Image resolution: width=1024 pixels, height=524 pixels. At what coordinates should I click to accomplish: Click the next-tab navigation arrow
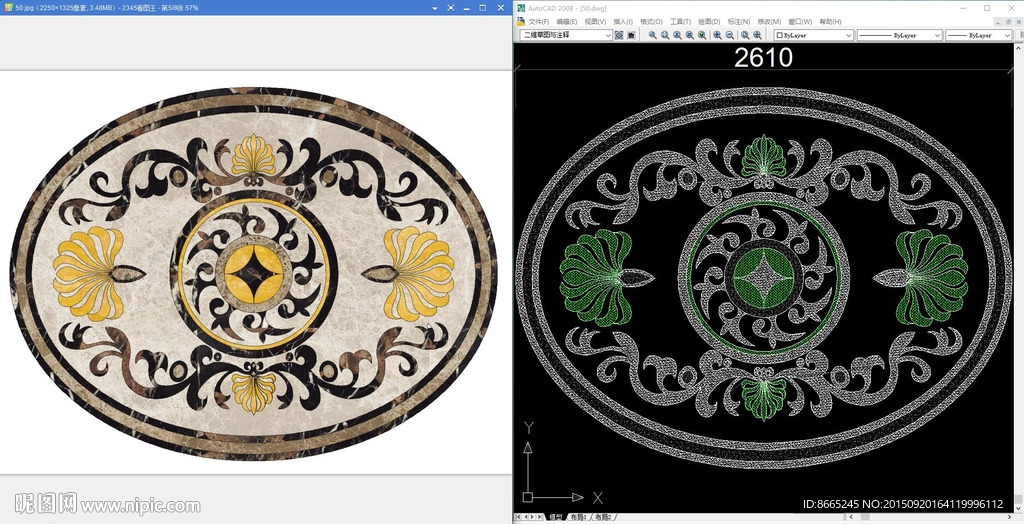[x=533, y=517]
